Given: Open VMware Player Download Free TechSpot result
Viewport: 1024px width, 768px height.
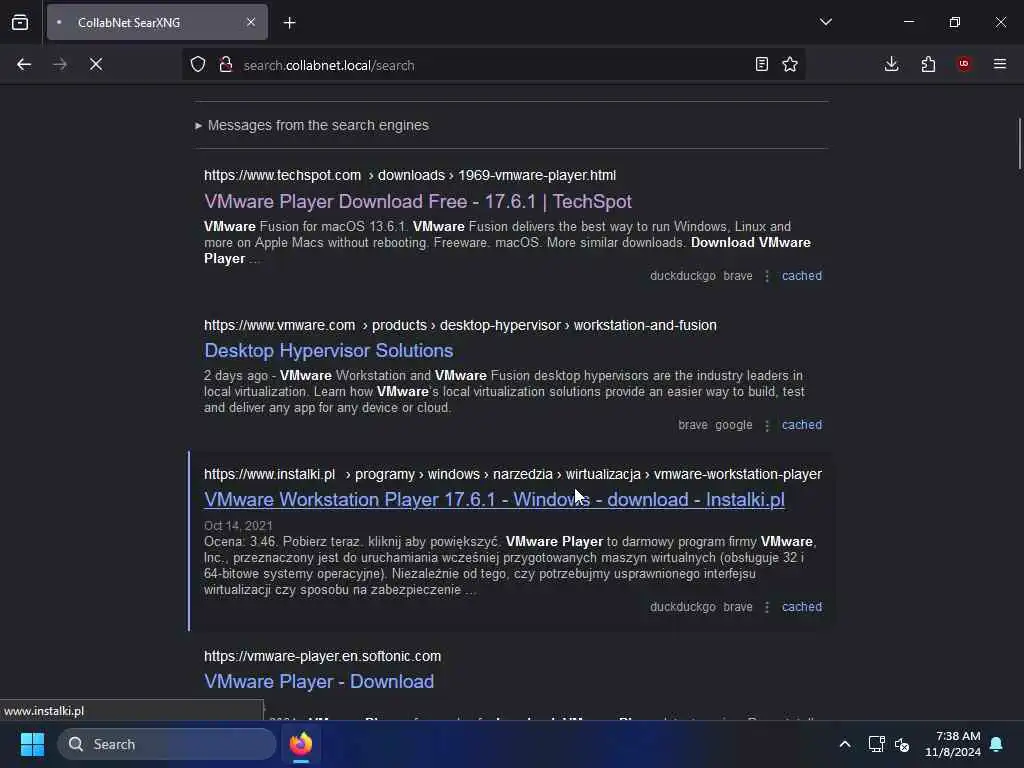Looking at the screenshot, I should point(418,201).
